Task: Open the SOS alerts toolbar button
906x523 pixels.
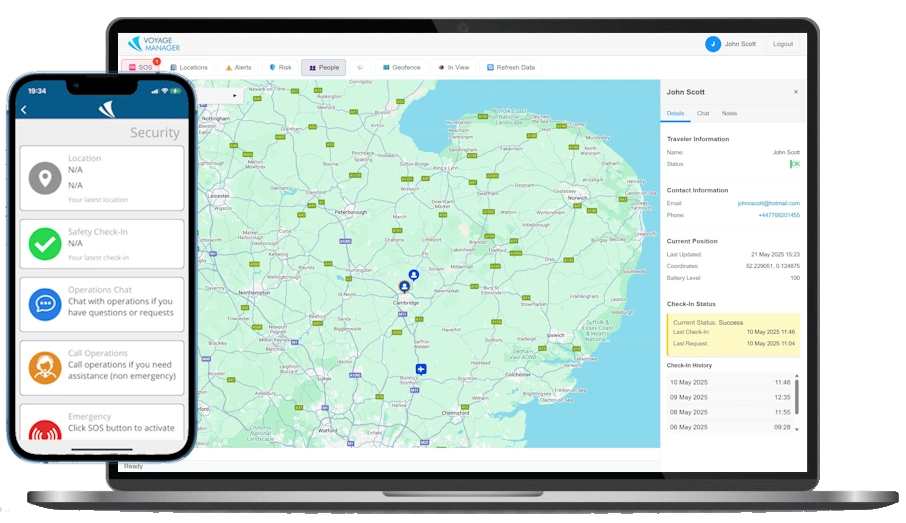Action: tap(140, 68)
